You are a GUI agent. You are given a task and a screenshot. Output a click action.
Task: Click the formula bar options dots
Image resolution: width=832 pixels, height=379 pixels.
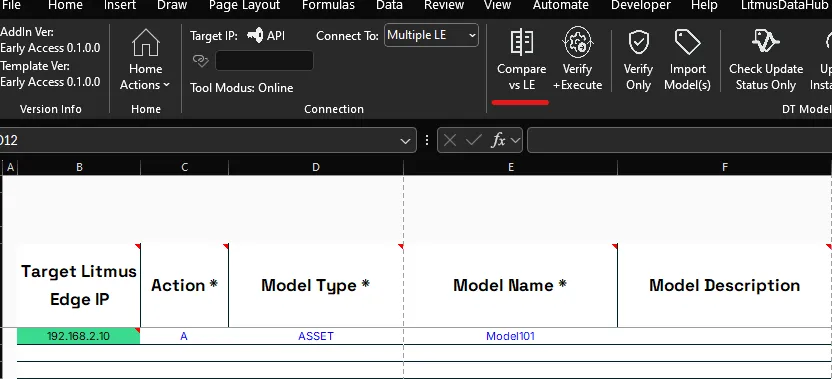point(427,141)
